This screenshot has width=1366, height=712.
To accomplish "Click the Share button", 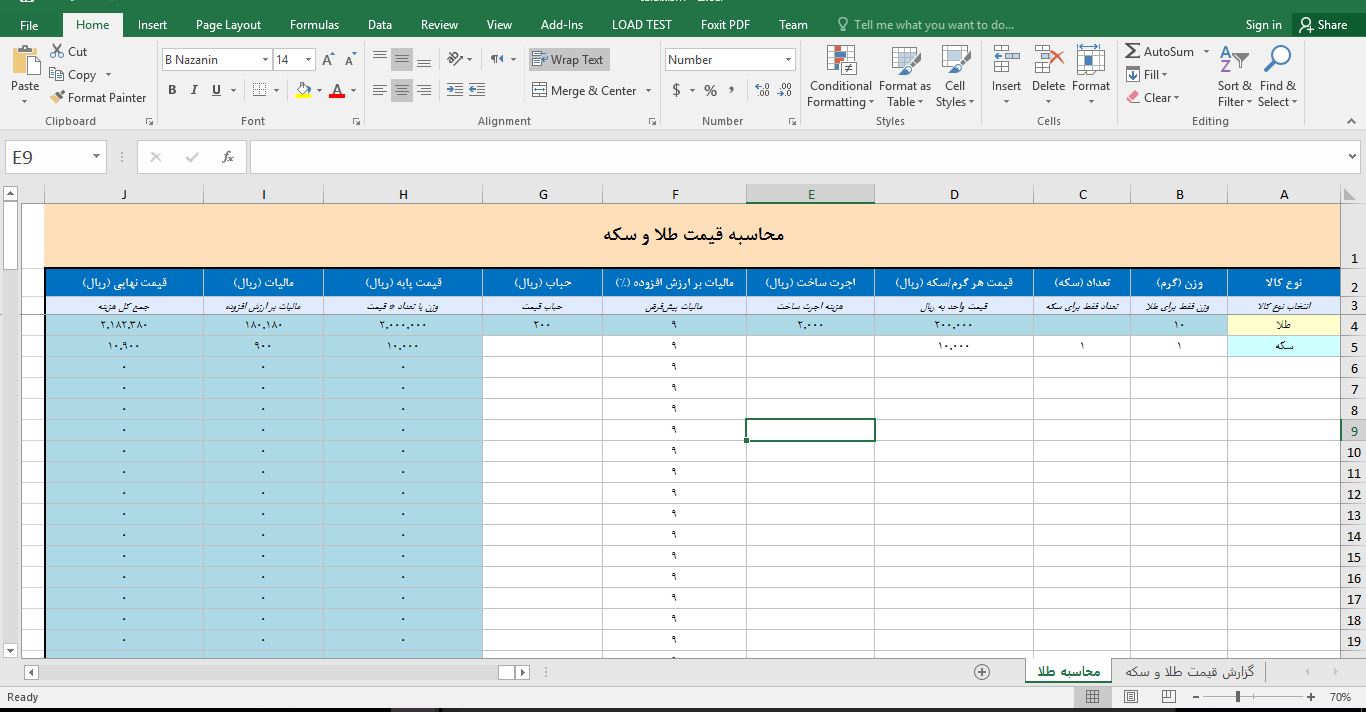I will tap(1323, 25).
